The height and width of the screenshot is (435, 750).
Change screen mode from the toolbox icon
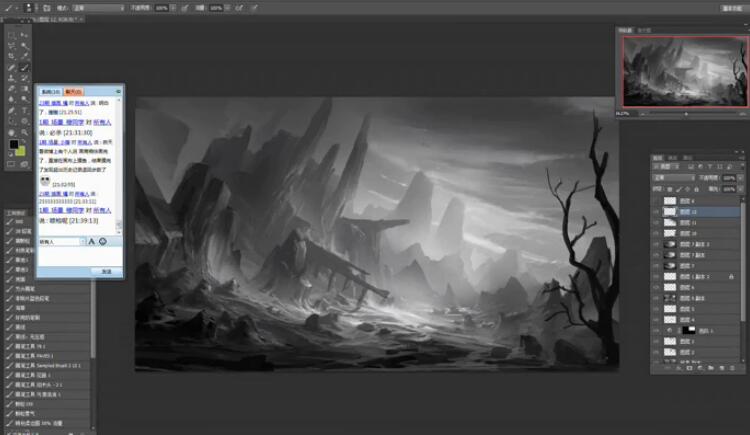tap(24, 164)
